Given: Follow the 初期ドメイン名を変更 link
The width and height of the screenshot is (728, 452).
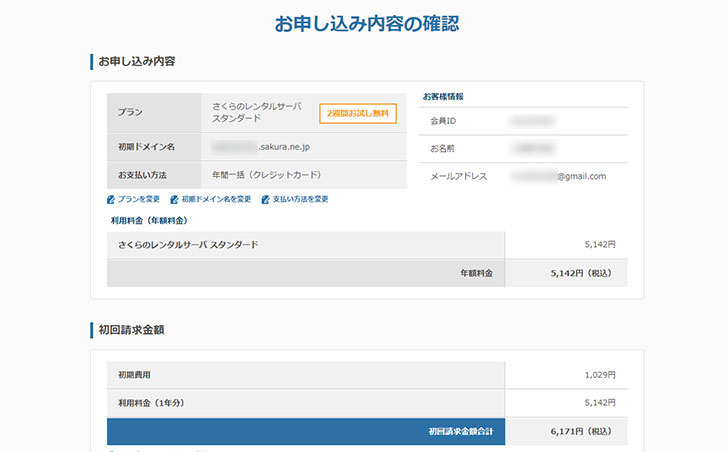Looking at the screenshot, I should click(x=216, y=199).
